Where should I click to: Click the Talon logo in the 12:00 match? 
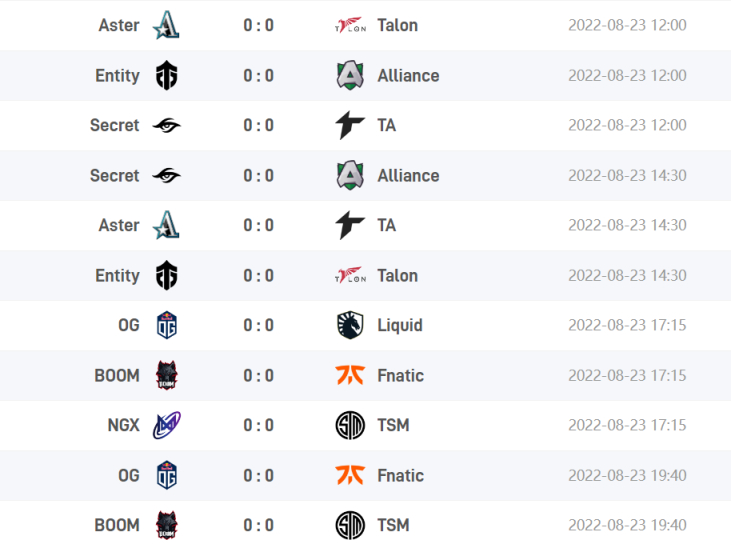pos(350,25)
